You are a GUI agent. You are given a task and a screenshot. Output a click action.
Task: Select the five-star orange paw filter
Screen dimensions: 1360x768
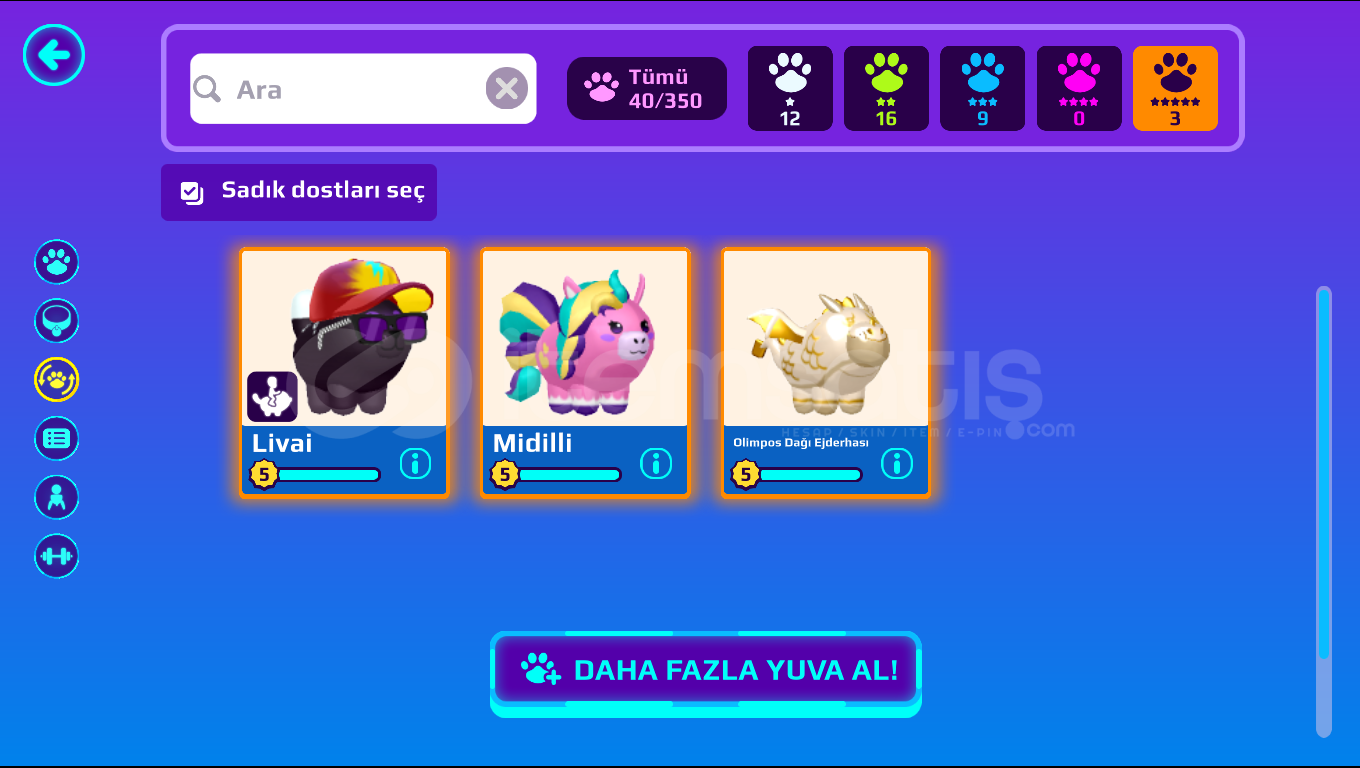pyautogui.click(x=1175, y=88)
